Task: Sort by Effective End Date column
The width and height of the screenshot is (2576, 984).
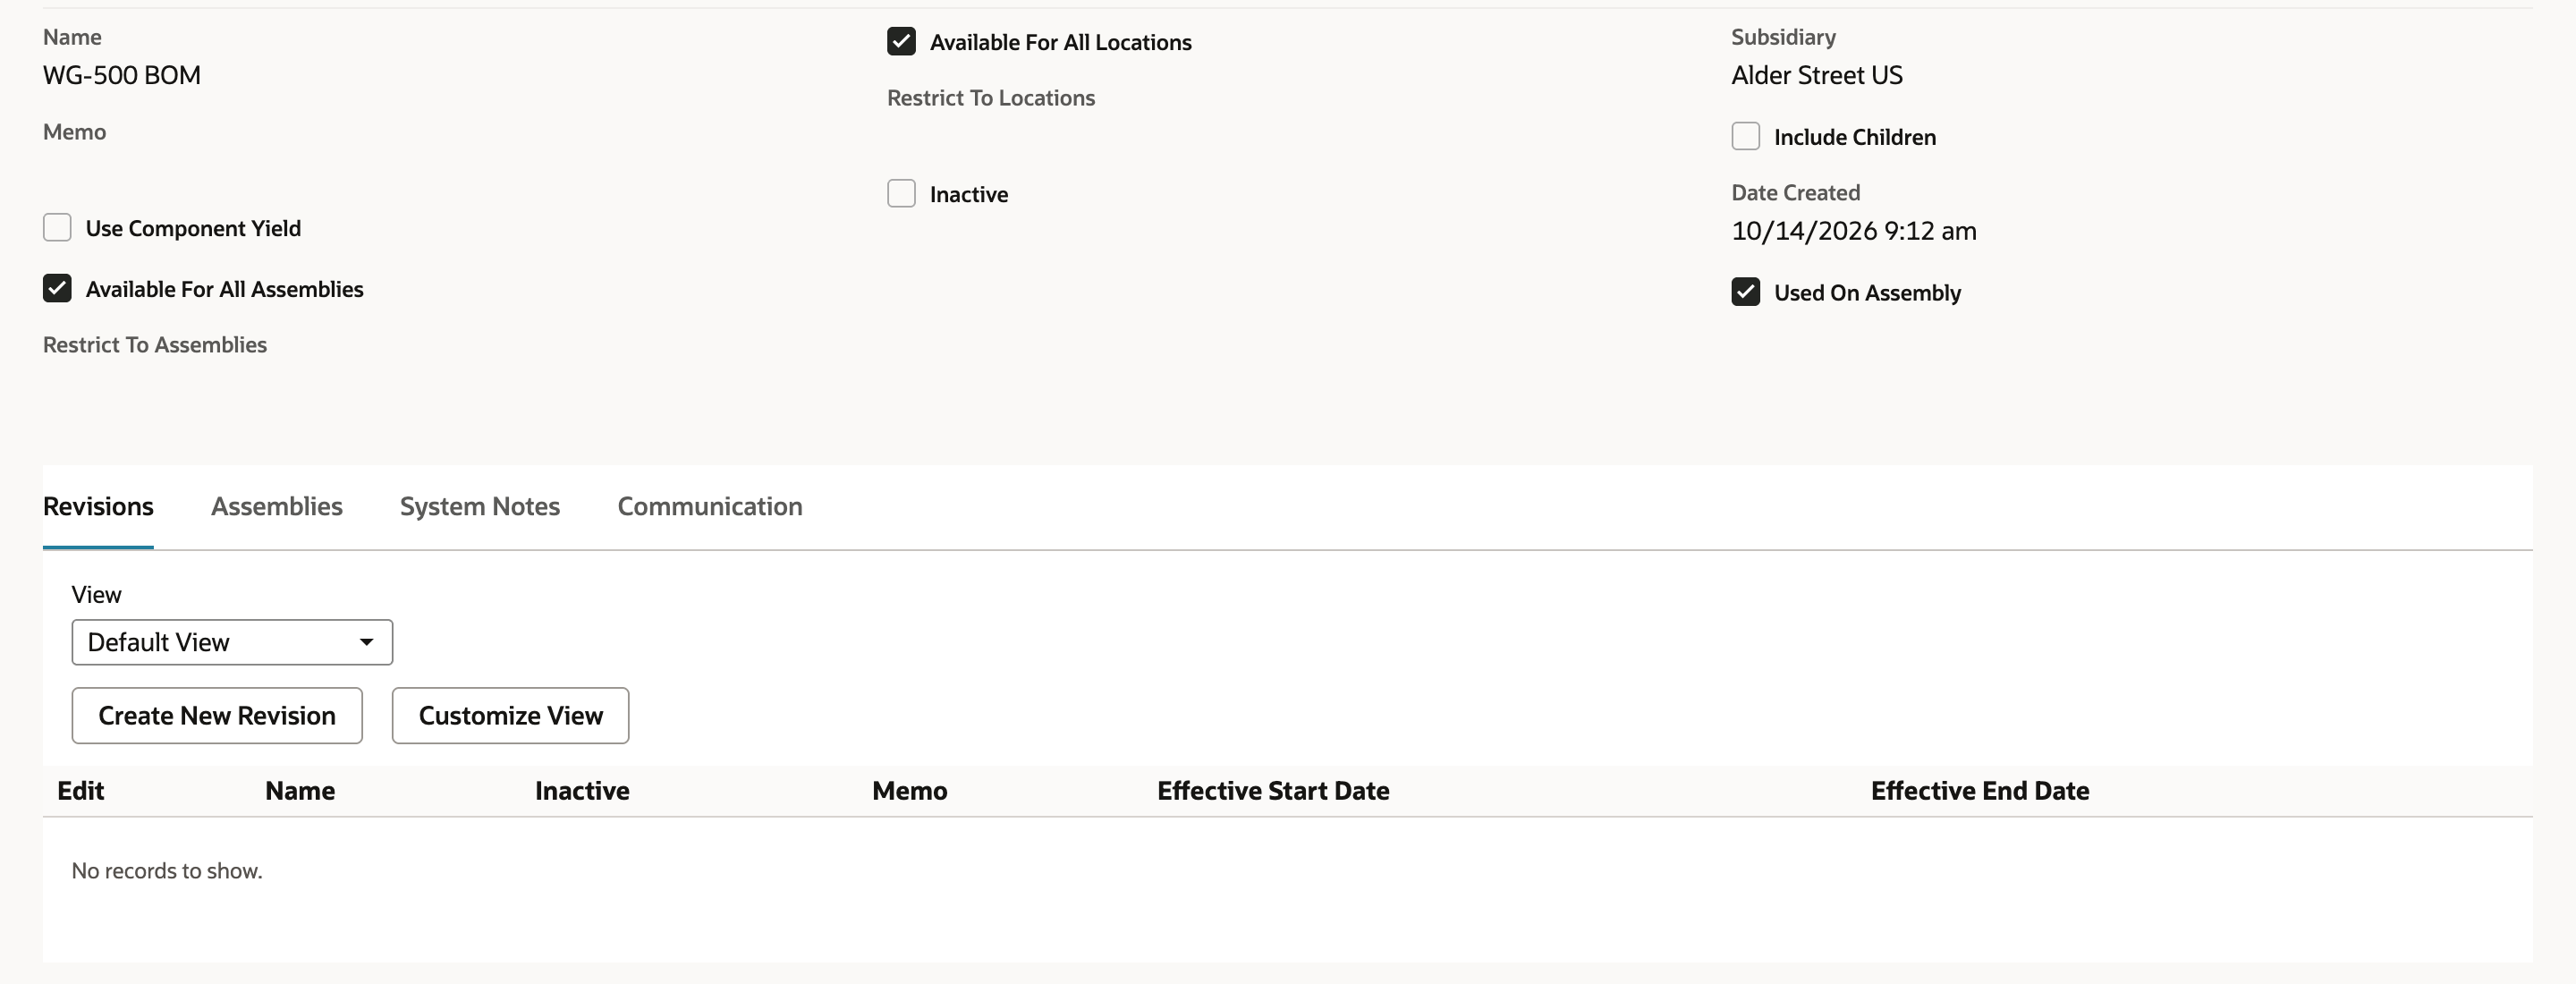Action: (x=1980, y=791)
